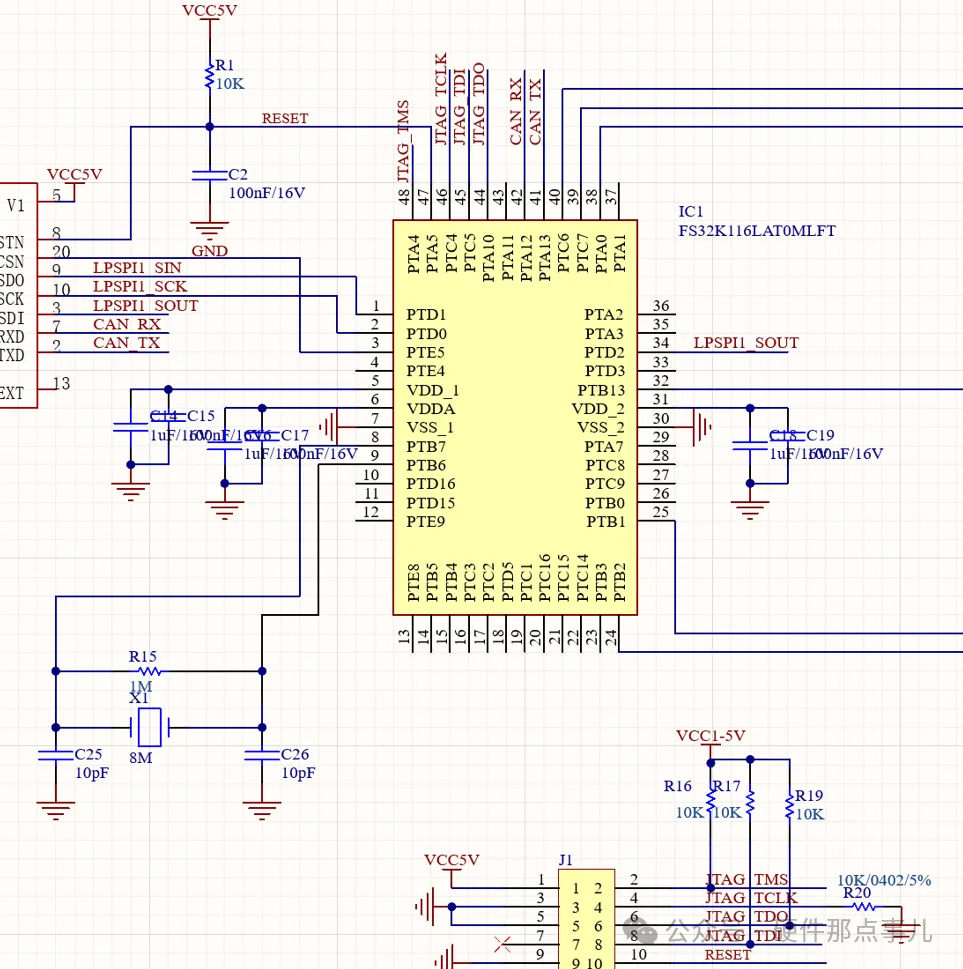Click the IC1 designator text
Screen dimensions: 963x969
(x=691, y=212)
